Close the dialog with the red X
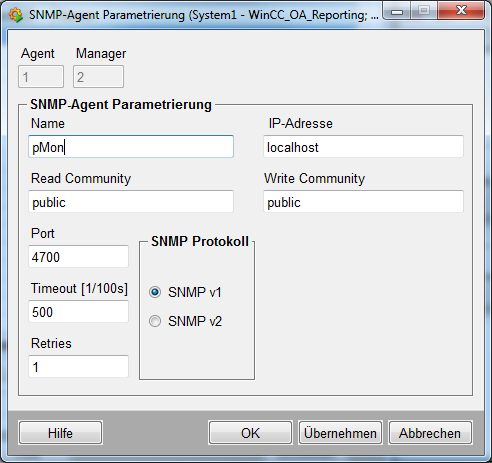 pos(461,10)
